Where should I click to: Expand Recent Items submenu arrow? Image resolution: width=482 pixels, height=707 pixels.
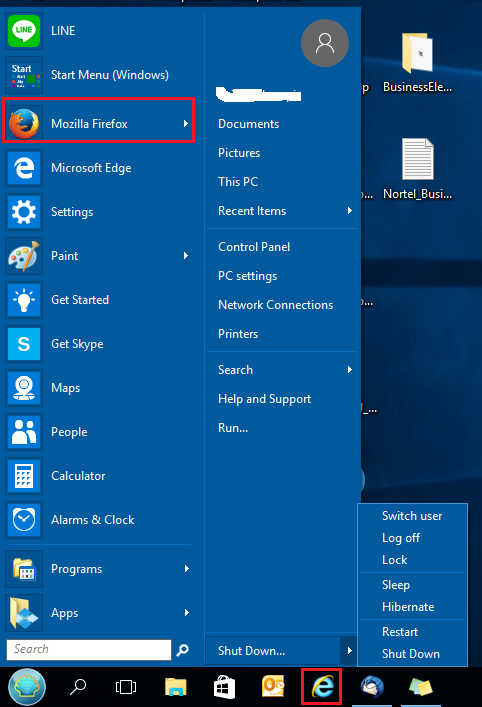point(349,211)
